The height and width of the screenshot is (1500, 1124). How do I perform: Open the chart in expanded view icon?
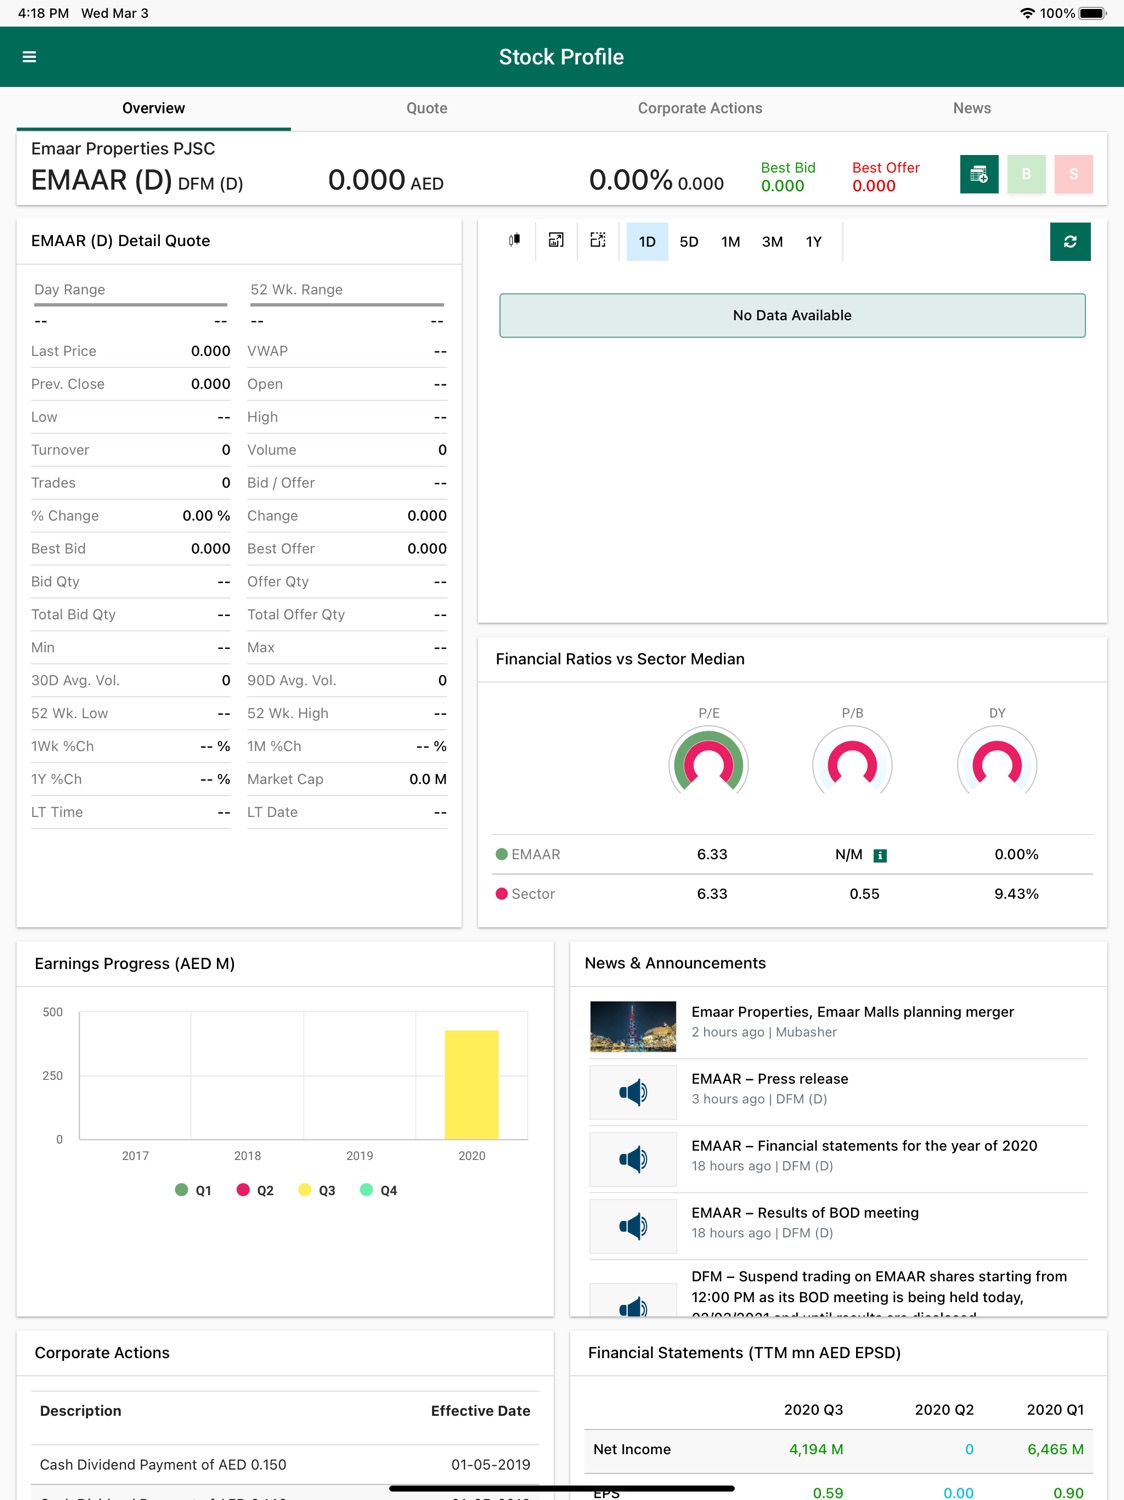pyautogui.click(x=556, y=241)
